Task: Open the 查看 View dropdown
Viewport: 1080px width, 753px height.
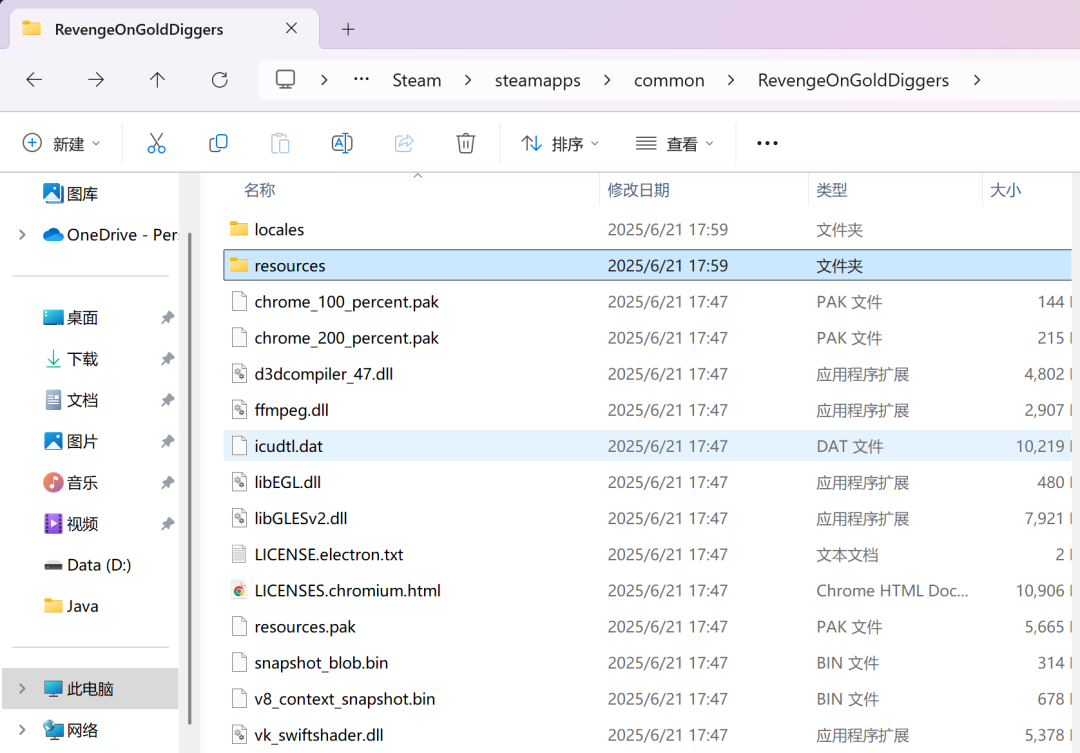Action: pyautogui.click(x=674, y=143)
